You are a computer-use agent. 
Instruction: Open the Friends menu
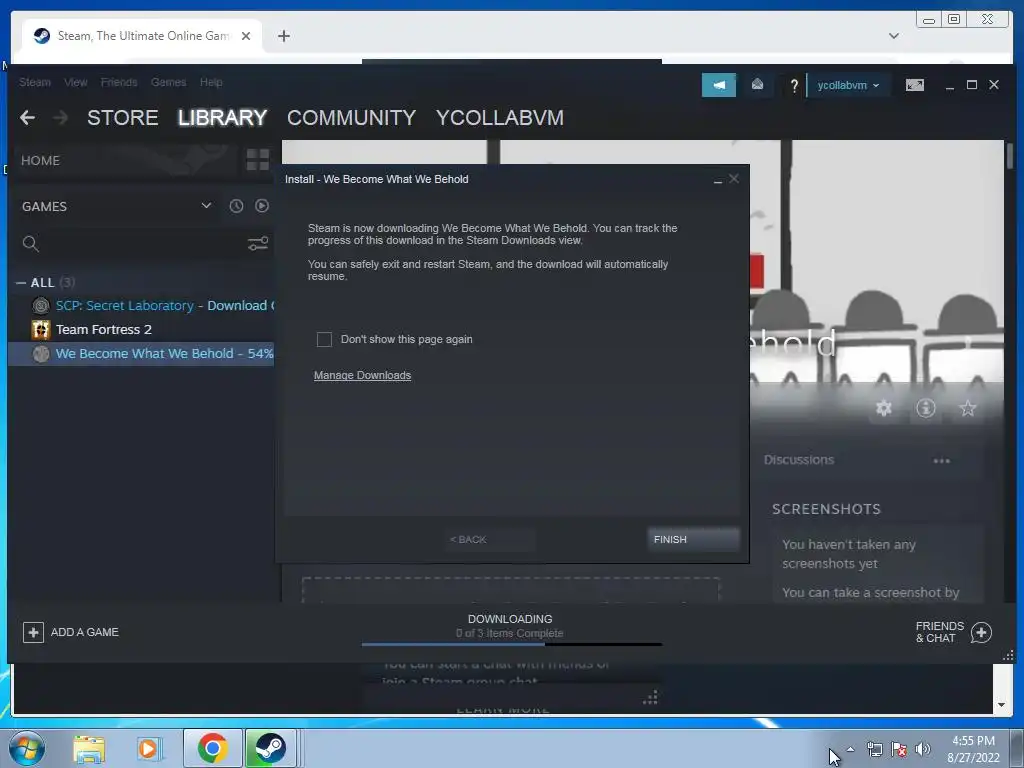coord(119,82)
